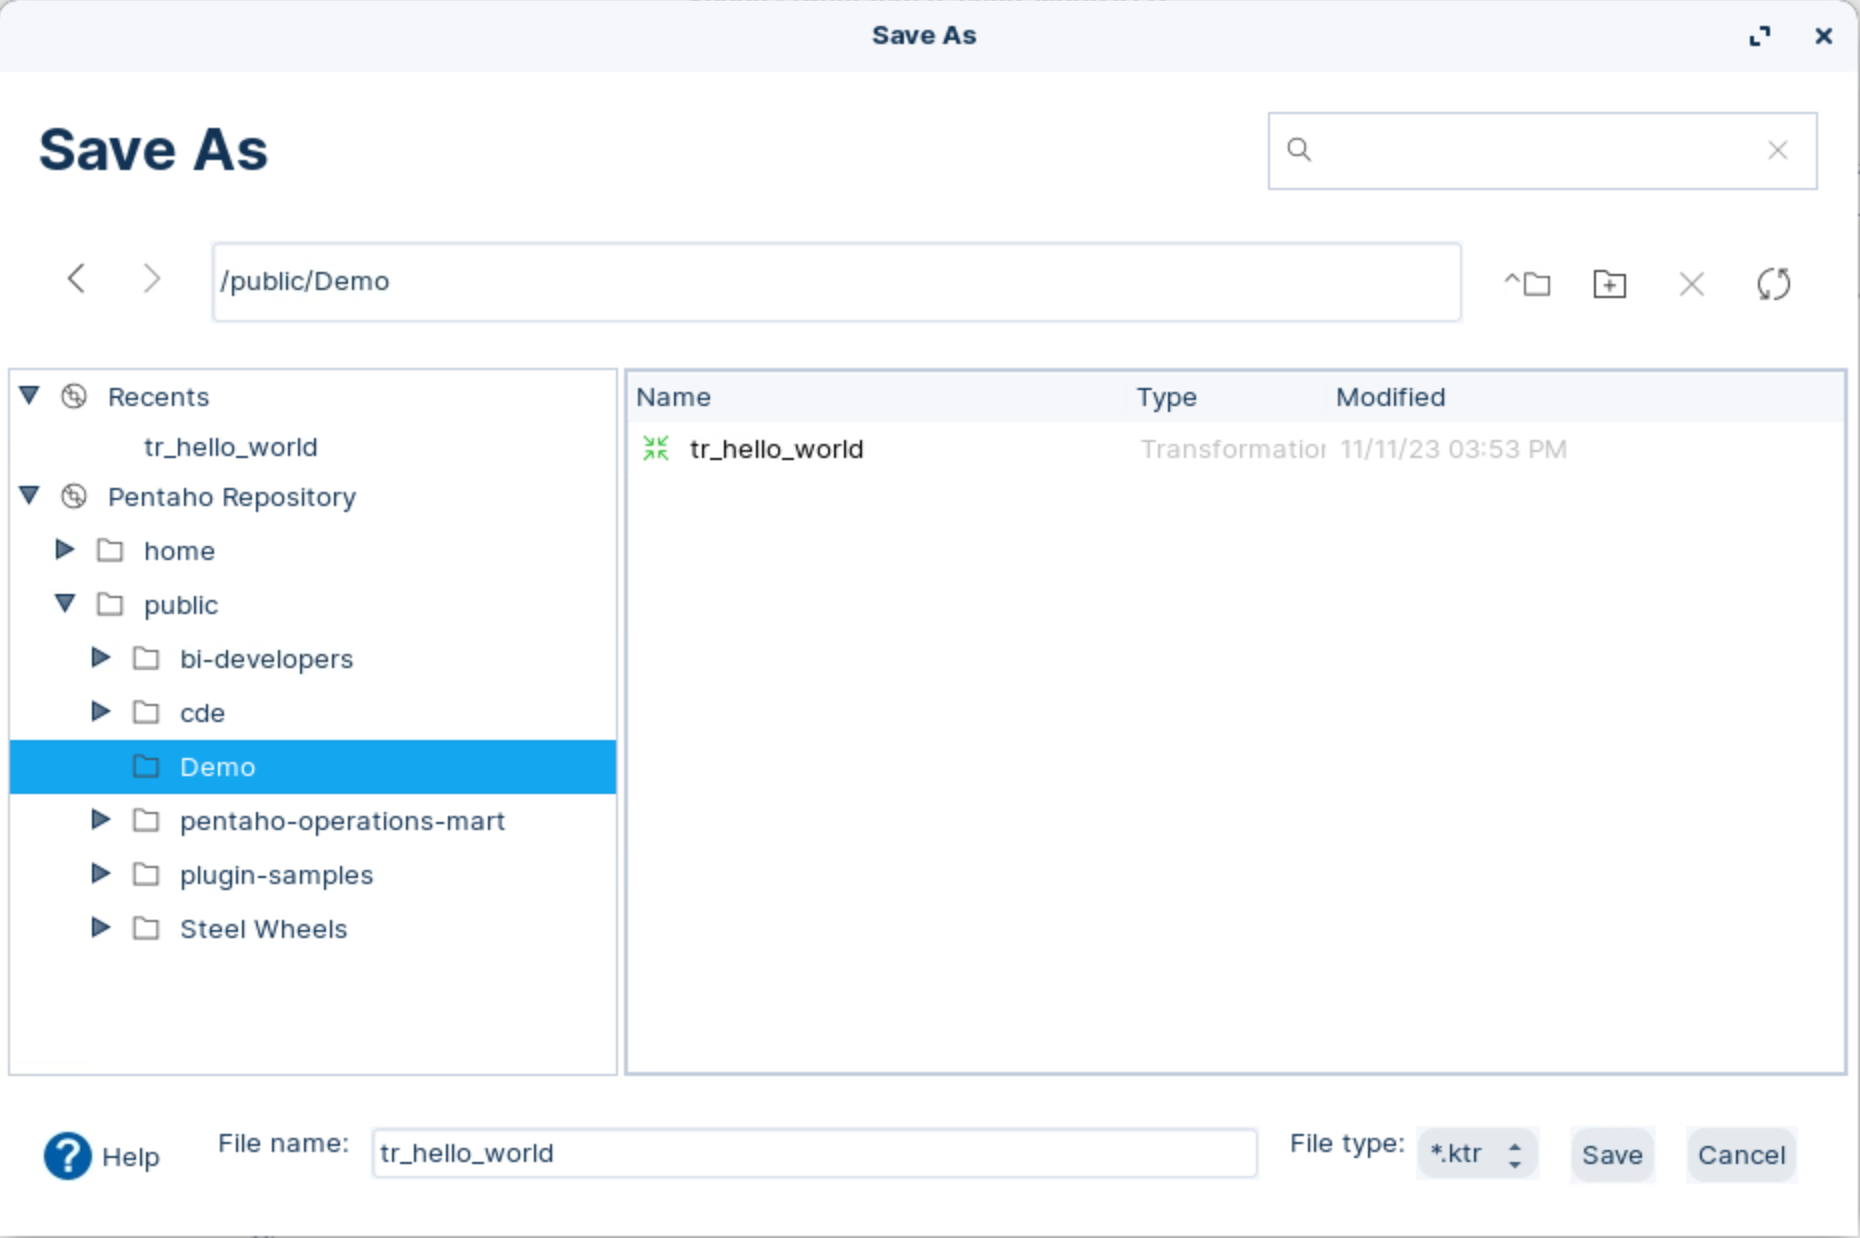Click the up-one-folder icon

point(1528,284)
